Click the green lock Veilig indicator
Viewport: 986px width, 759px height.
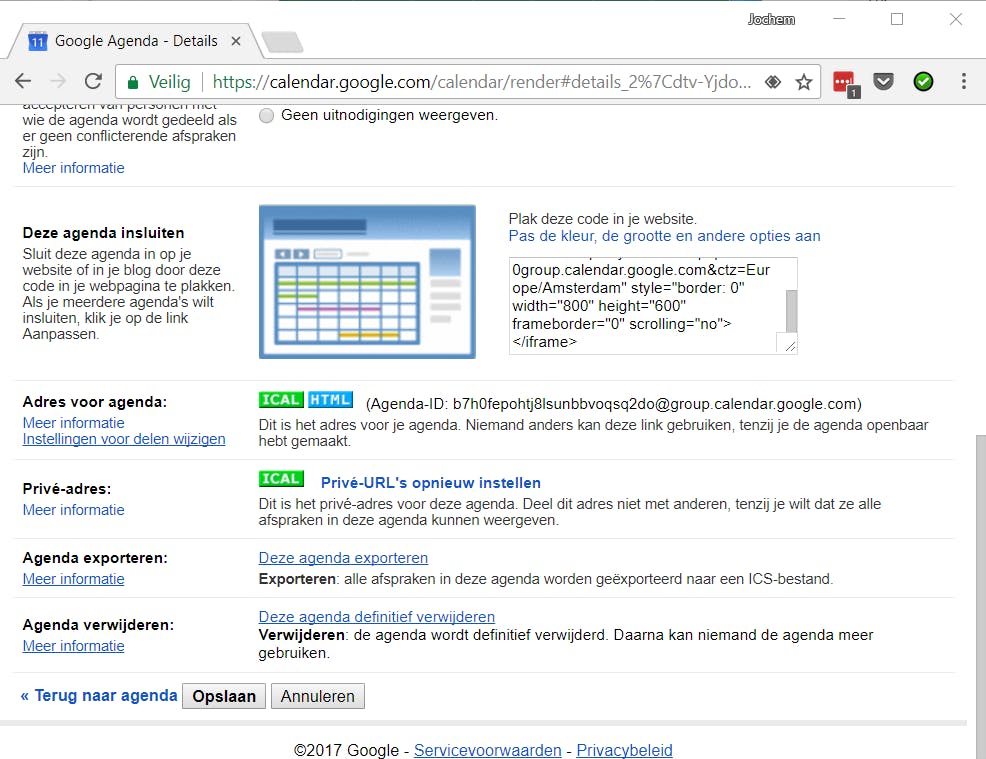158,82
